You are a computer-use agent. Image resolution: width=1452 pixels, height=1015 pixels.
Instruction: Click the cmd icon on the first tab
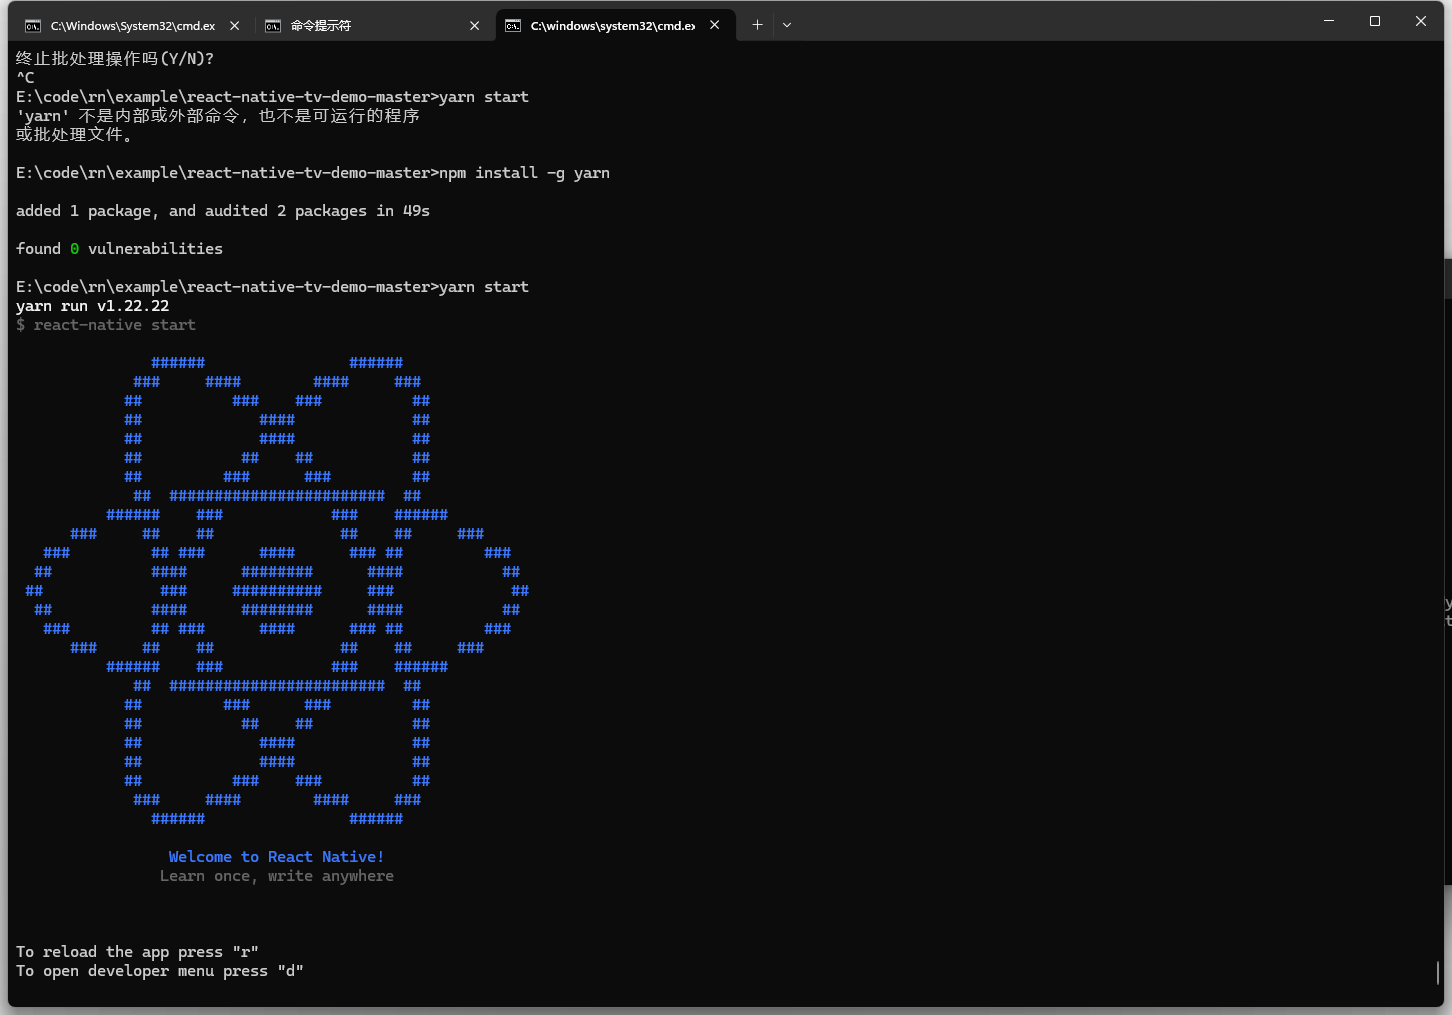click(x=34, y=25)
